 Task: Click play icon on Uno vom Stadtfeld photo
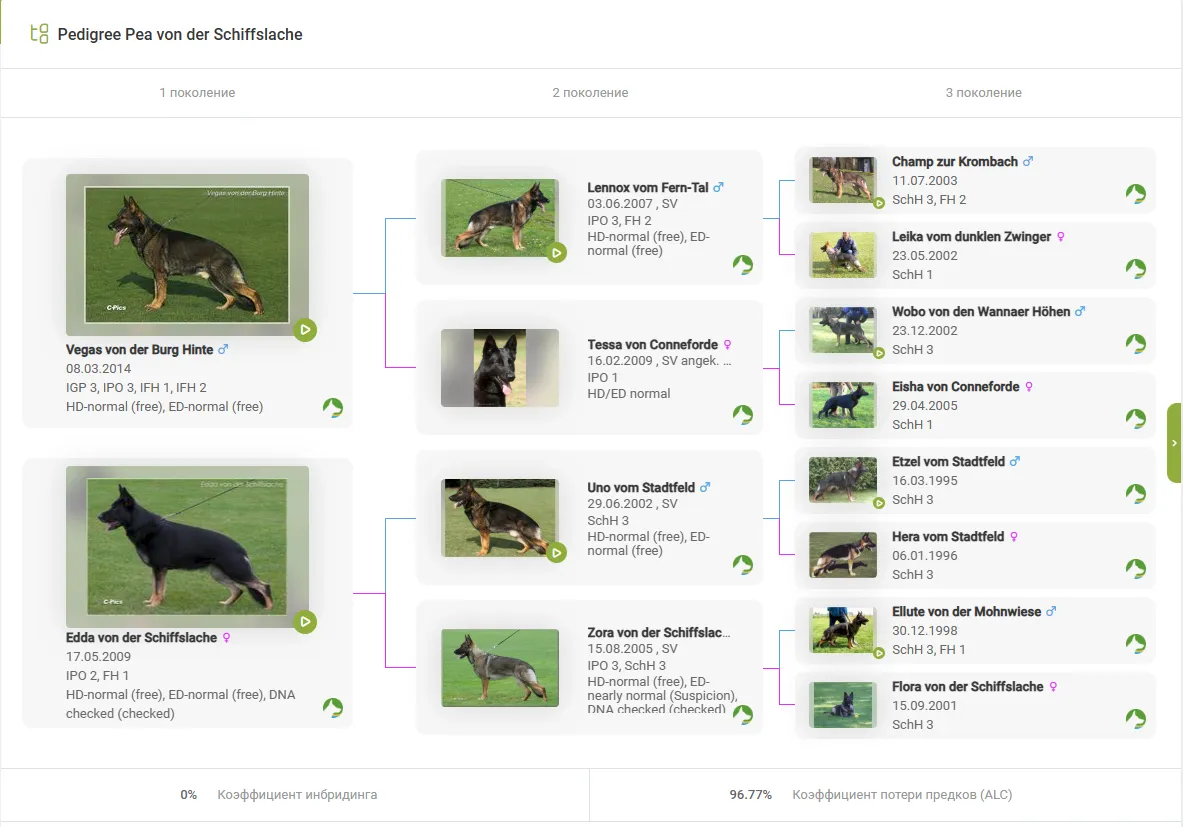coord(556,552)
